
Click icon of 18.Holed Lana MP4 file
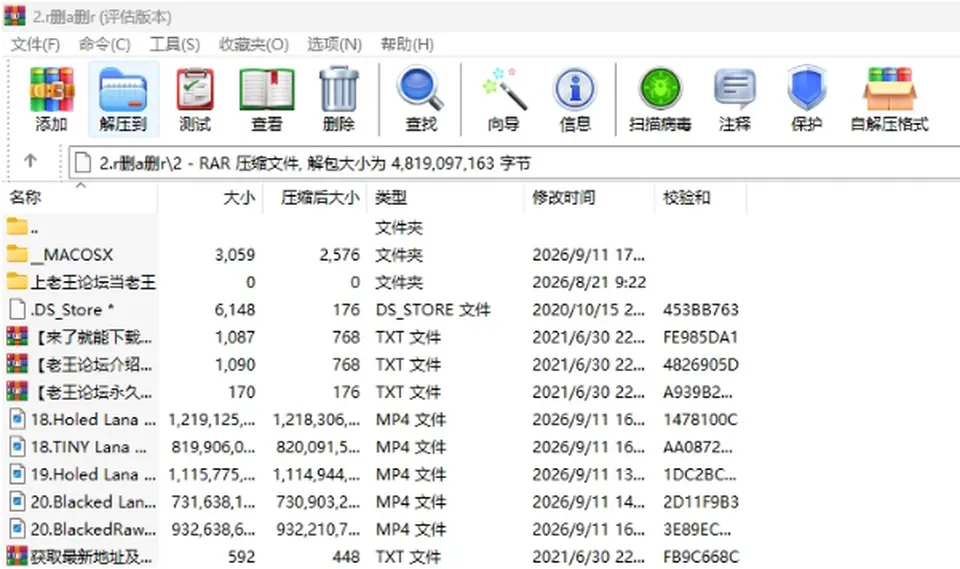pos(18,419)
